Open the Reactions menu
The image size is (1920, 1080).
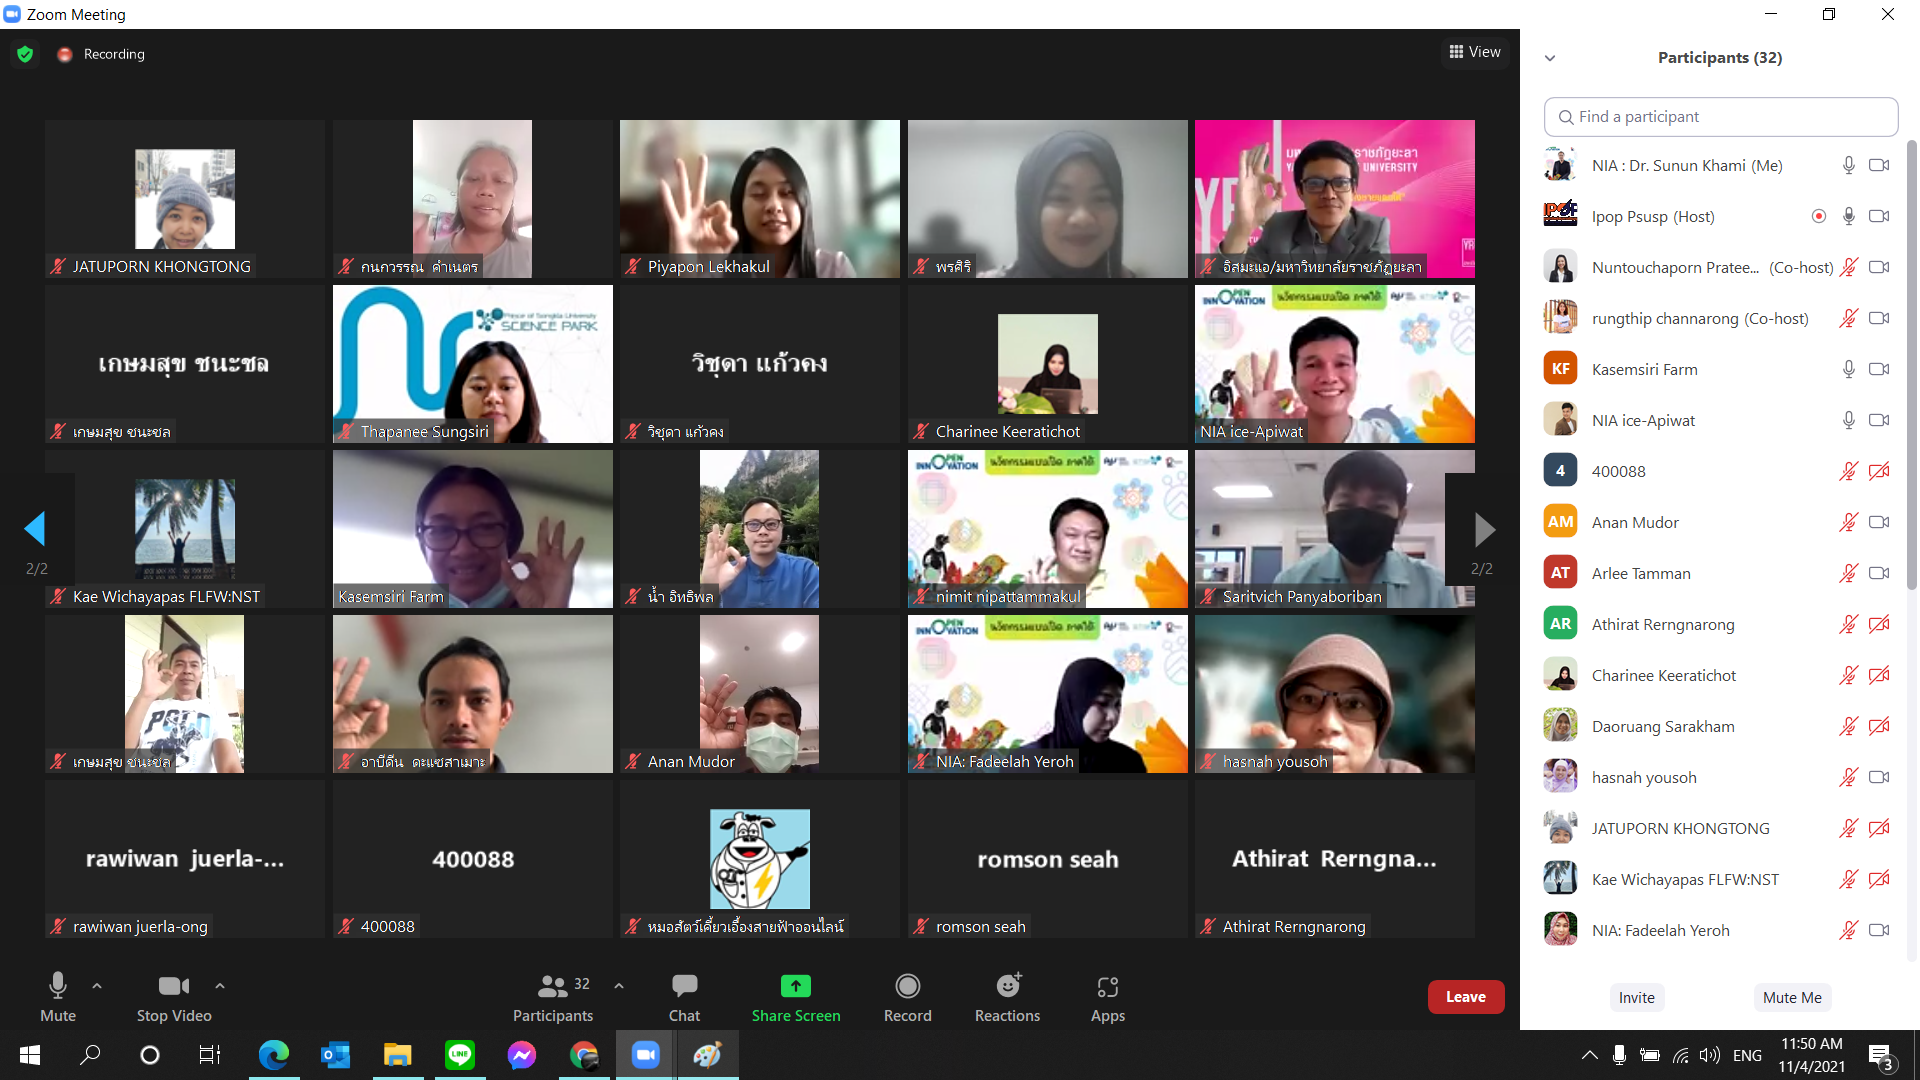click(x=1007, y=997)
